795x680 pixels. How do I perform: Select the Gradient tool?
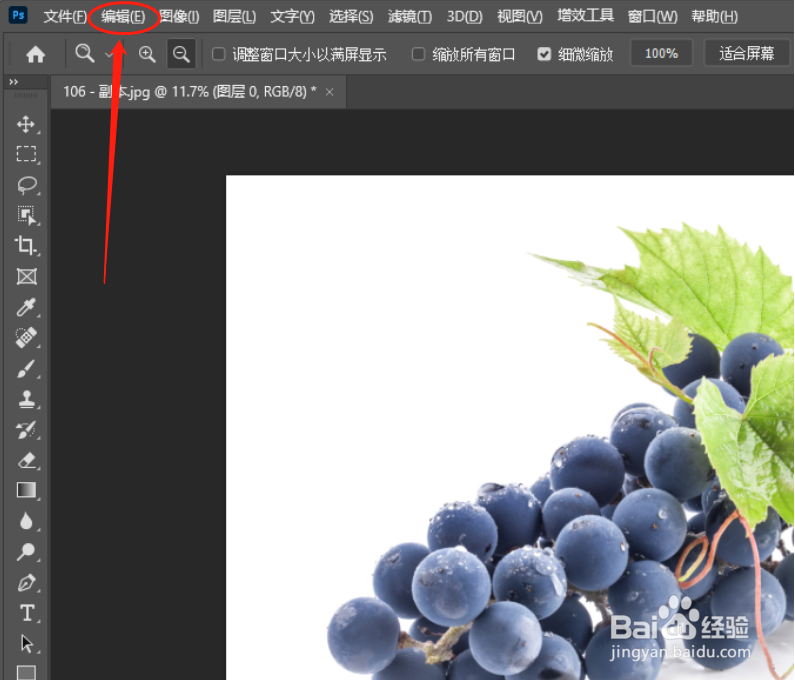click(x=26, y=490)
